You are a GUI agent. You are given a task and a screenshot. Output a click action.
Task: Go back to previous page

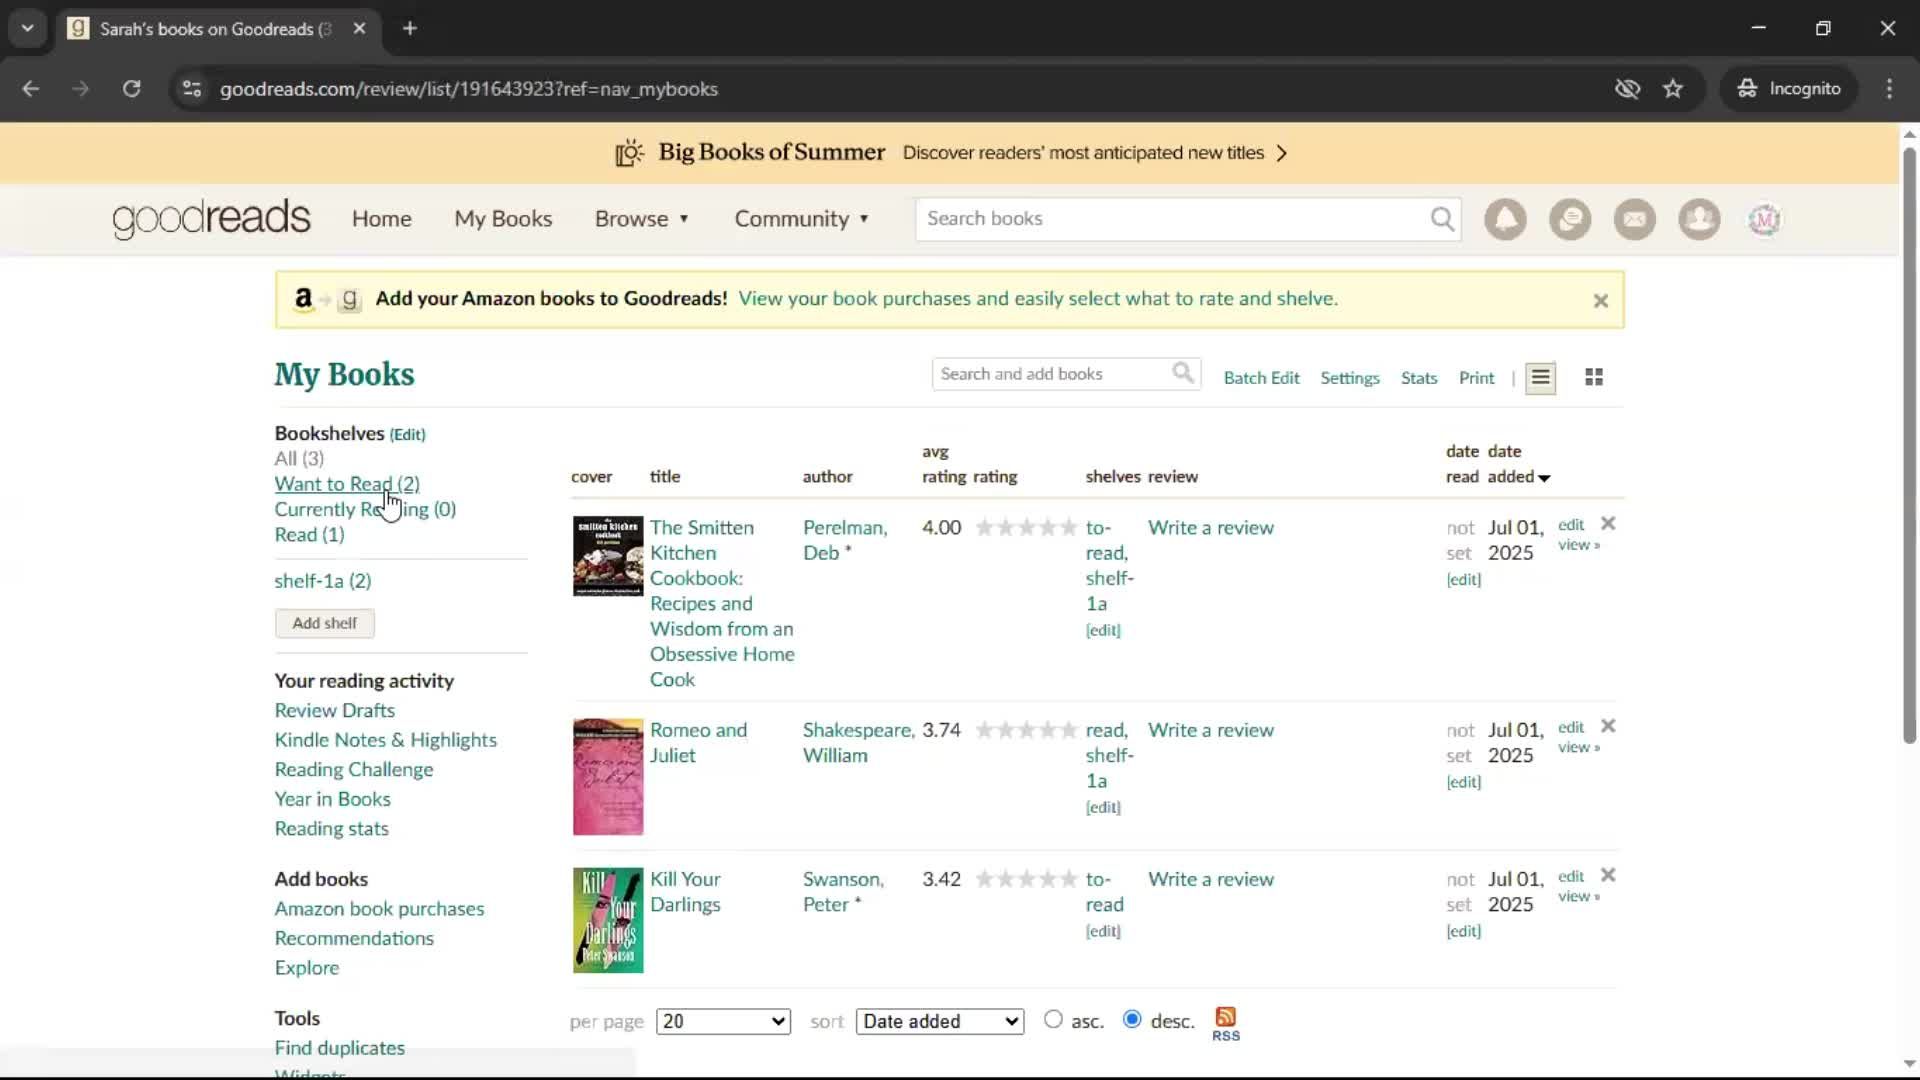[x=31, y=89]
